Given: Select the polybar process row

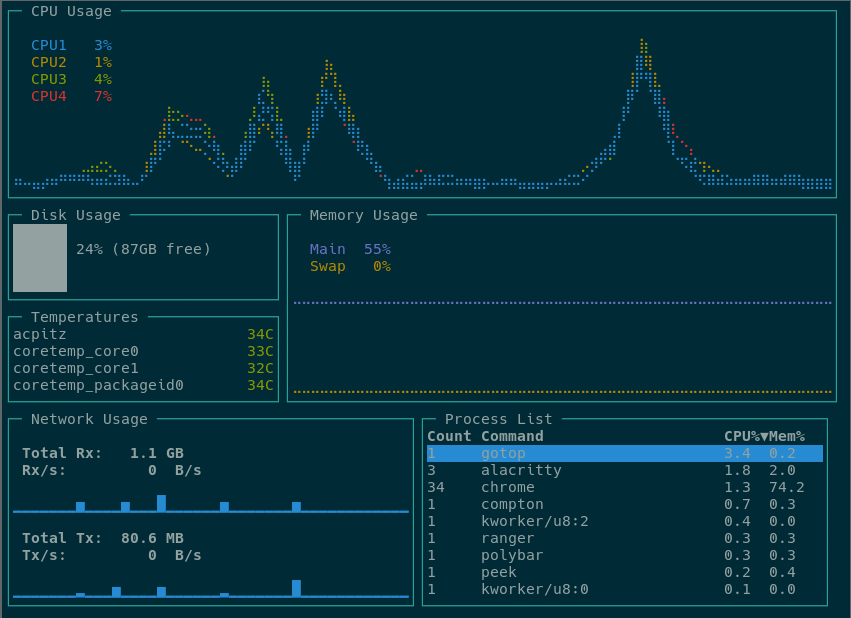Looking at the screenshot, I should tap(625, 556).
